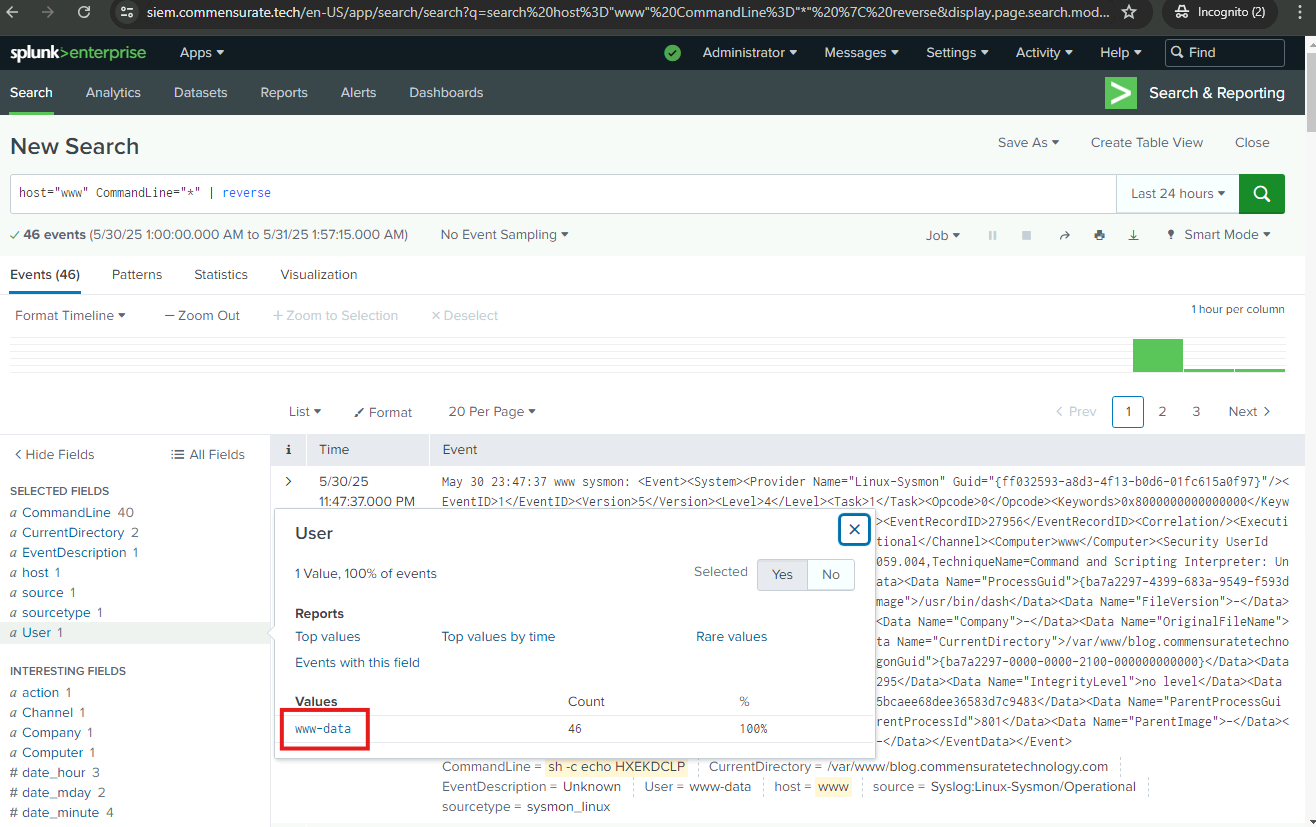Click the print job icon

pos(1099,235)
